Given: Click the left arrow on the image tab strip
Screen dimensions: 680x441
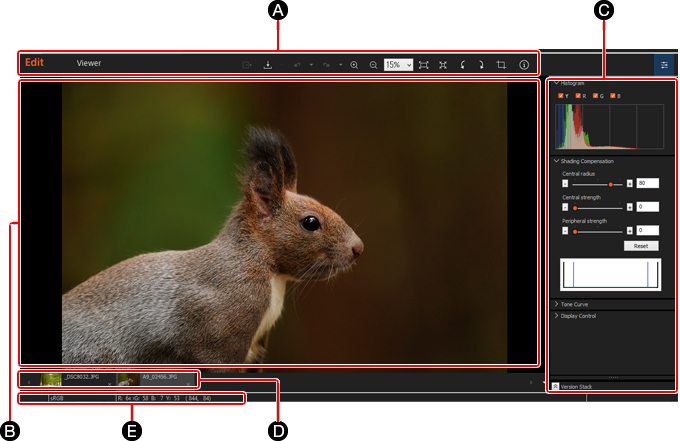Looking at the screenshot, I should click(x=29, y=382).
